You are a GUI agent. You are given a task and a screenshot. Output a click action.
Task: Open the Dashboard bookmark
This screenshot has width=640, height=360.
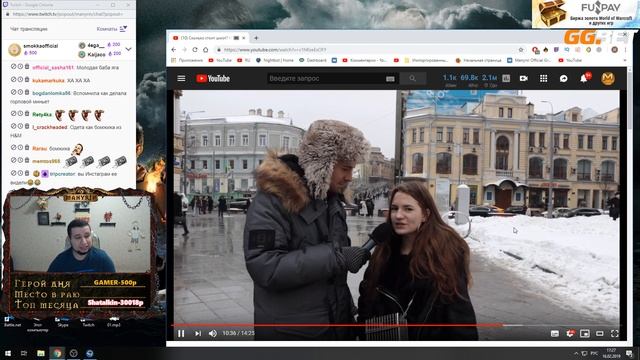pos(313,60)
